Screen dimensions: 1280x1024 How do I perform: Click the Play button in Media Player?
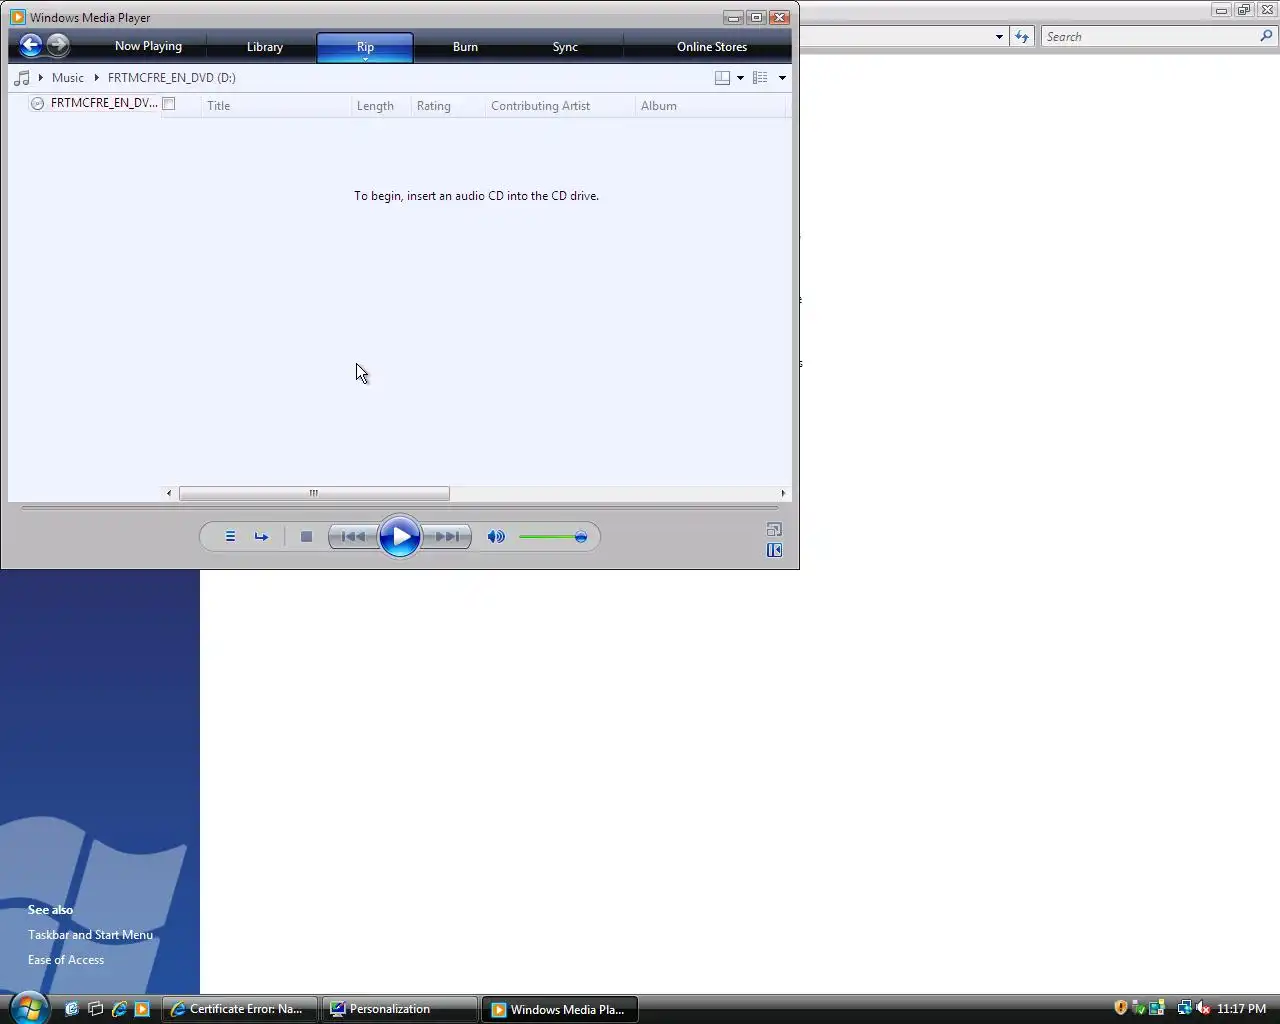click(400, 537)
